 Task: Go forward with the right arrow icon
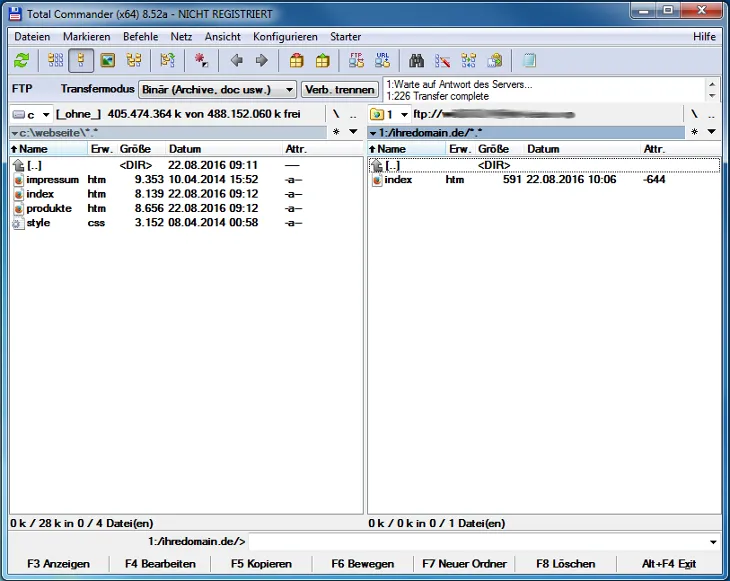(262, 61)
